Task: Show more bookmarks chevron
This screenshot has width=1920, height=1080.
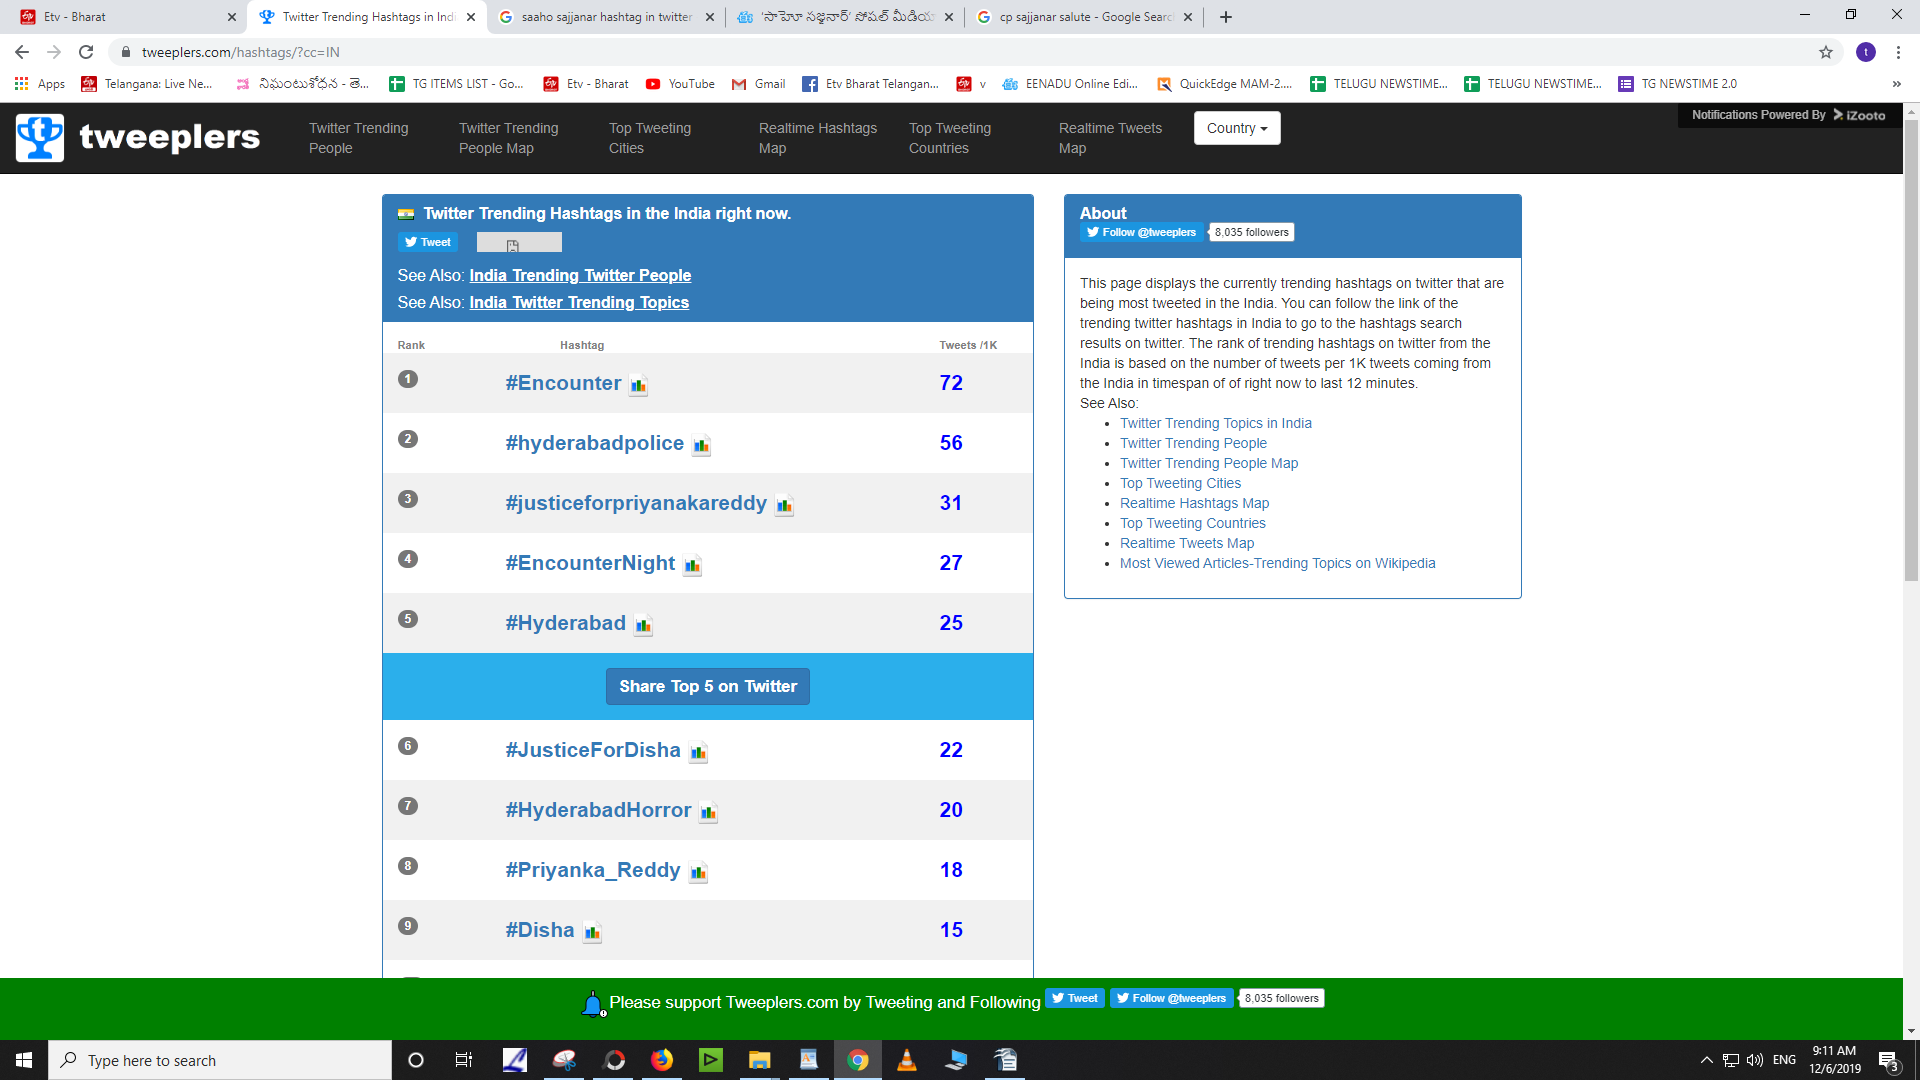Action: tap(1896, 84)
